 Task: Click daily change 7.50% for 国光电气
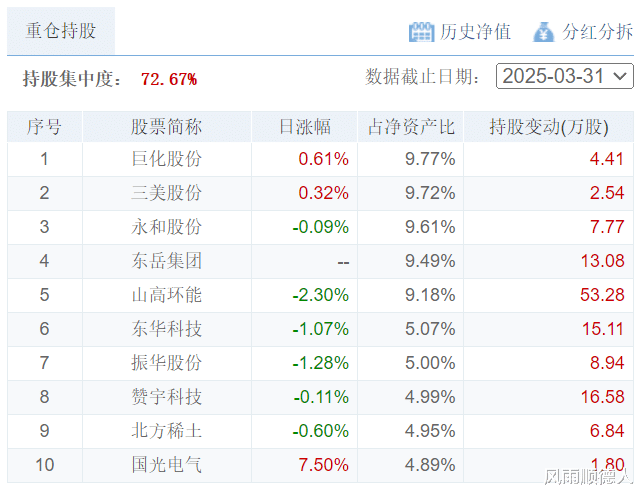324,466
